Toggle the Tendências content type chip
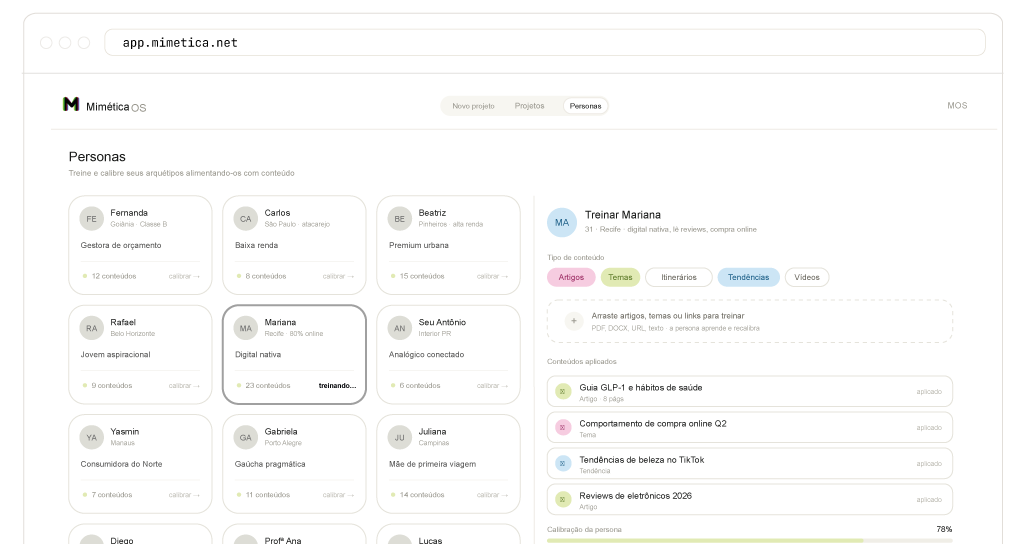The height and width of the screenshot is (544, 1024). pyautogui.click(x=748, y=277)
